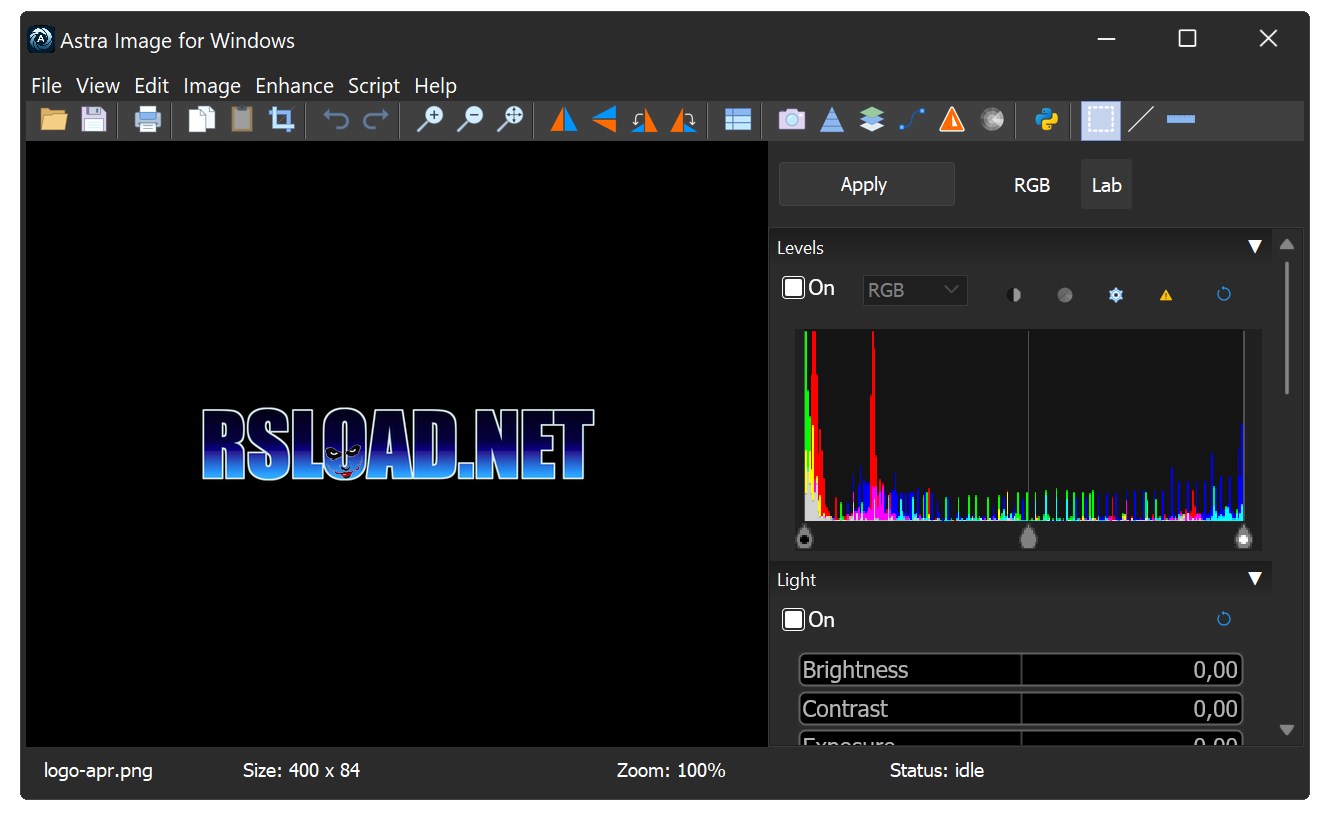Enable the Light On checkbox

click(x=793, y=620)
